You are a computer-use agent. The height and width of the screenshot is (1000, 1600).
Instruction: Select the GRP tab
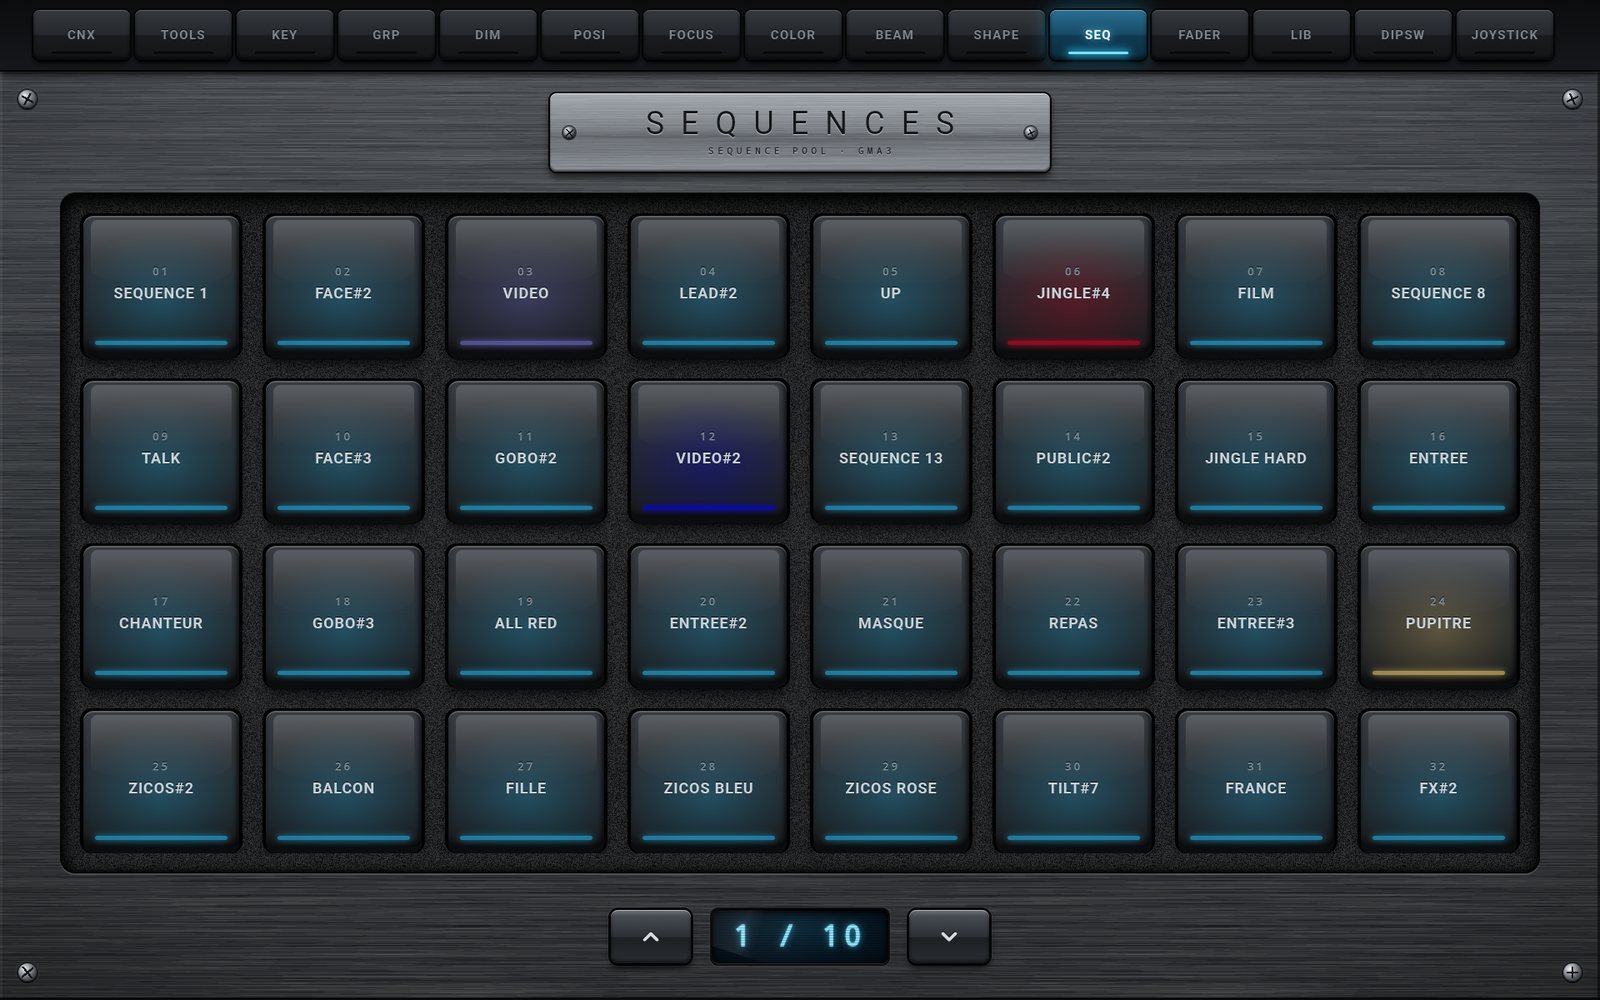tap(386, 35)
